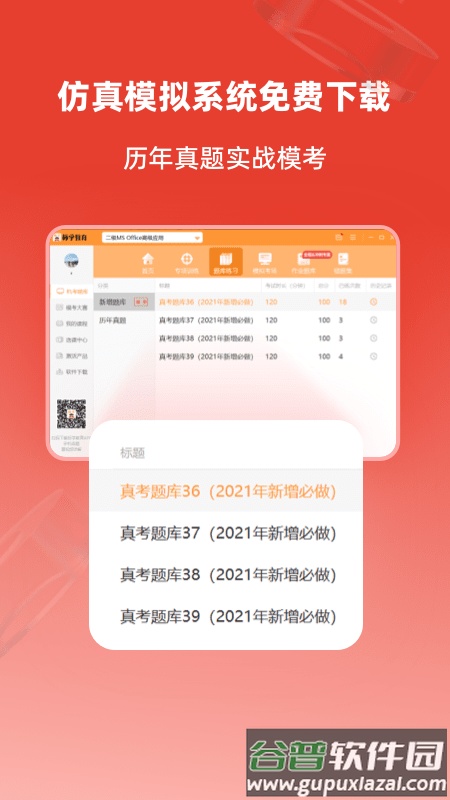Open history clock for 真考题库36 row

373,302
